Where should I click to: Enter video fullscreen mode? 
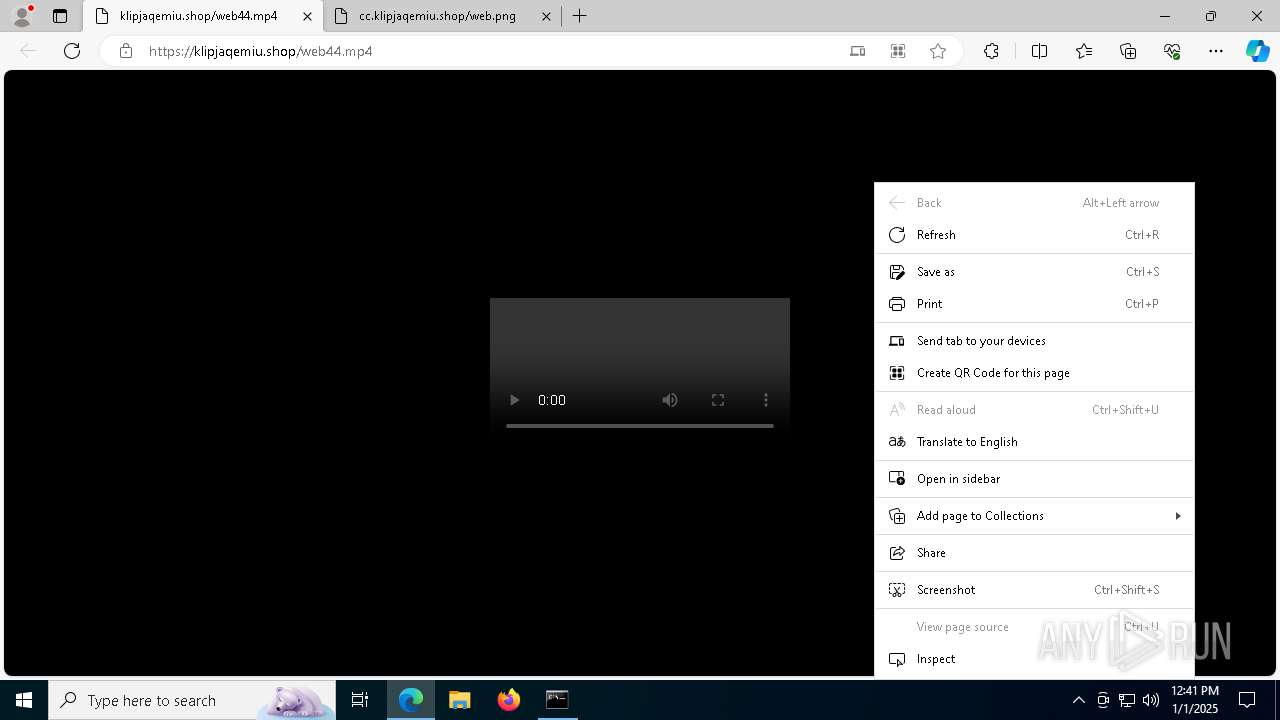coord(718,400)
